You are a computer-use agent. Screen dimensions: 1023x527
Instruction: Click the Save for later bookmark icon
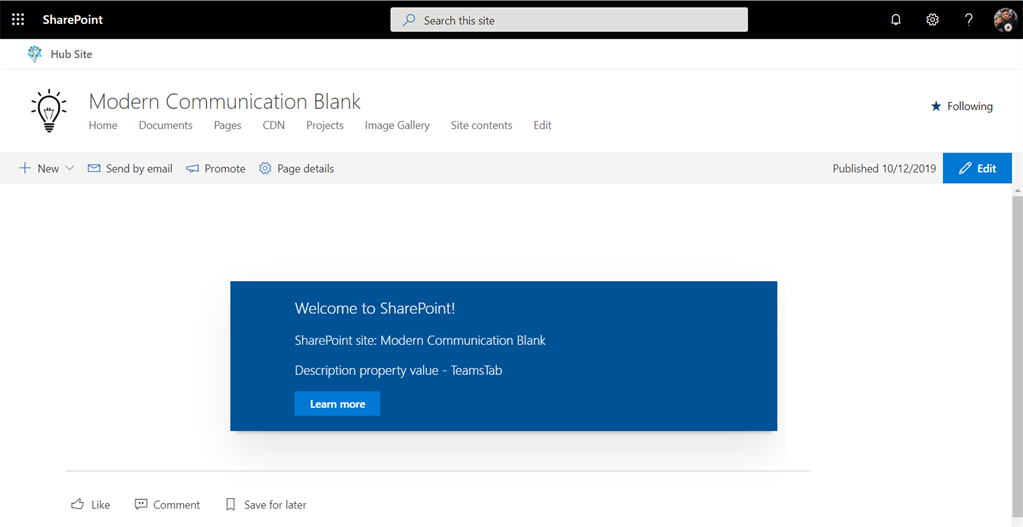(230, 504)
